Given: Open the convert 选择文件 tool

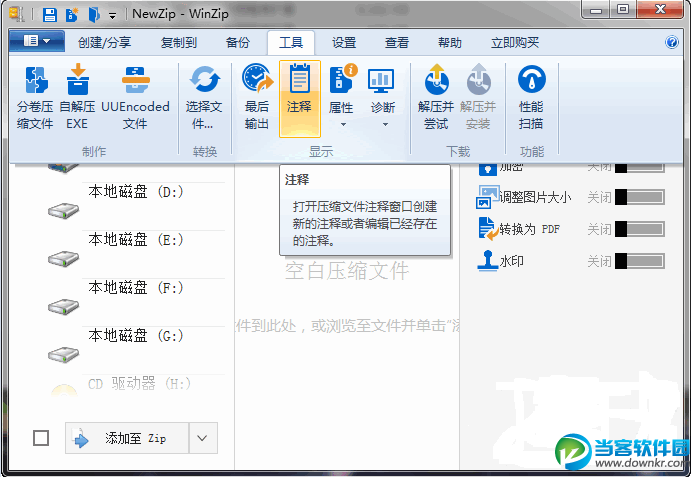Looking at the screenshot, I should point(204,97).
